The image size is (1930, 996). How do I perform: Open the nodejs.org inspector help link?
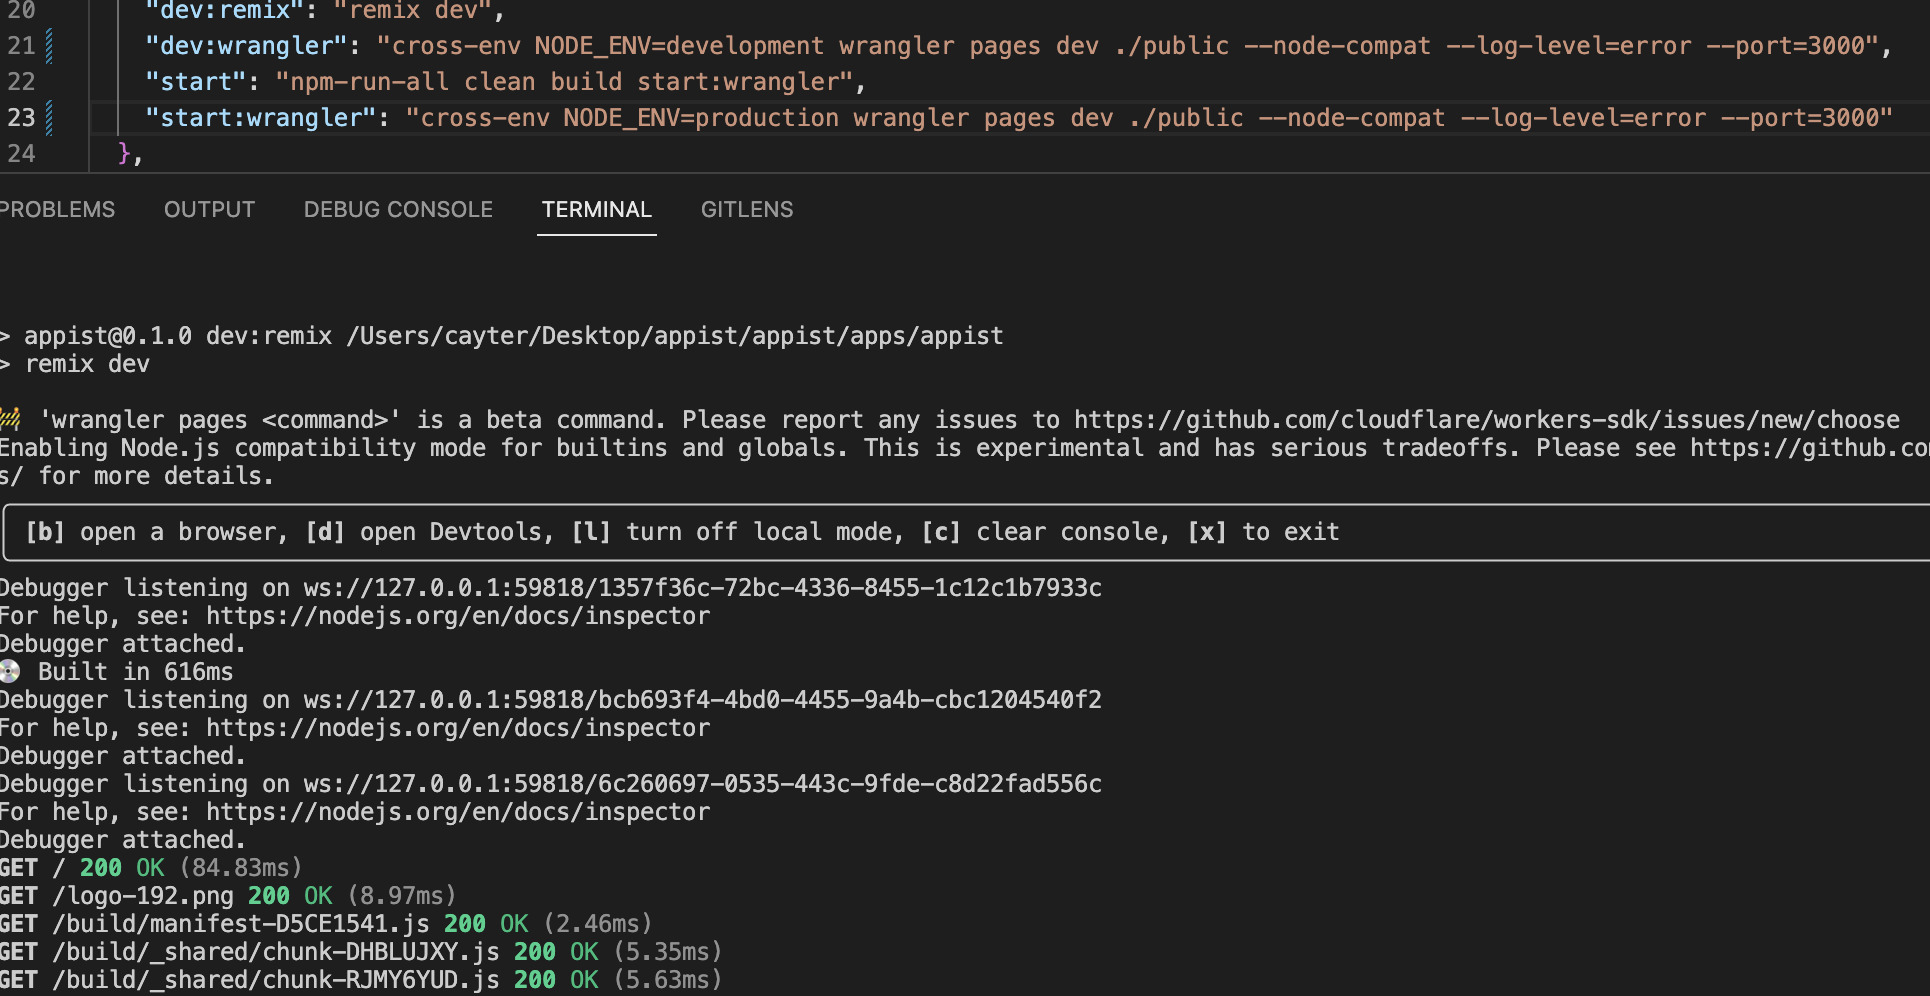[x=457, y=615]
